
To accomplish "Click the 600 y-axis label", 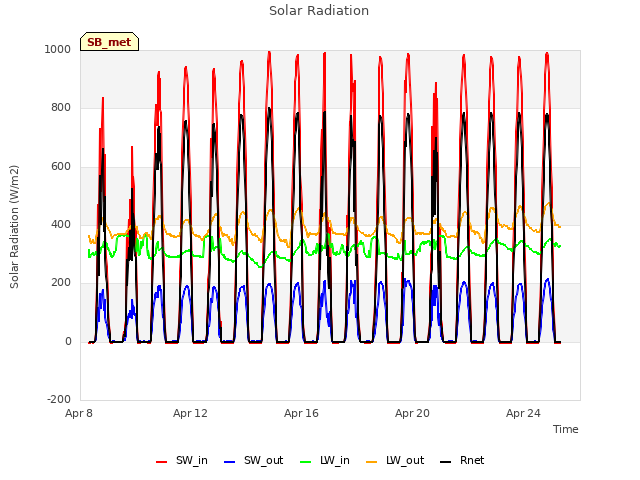I will pos(61,167).
